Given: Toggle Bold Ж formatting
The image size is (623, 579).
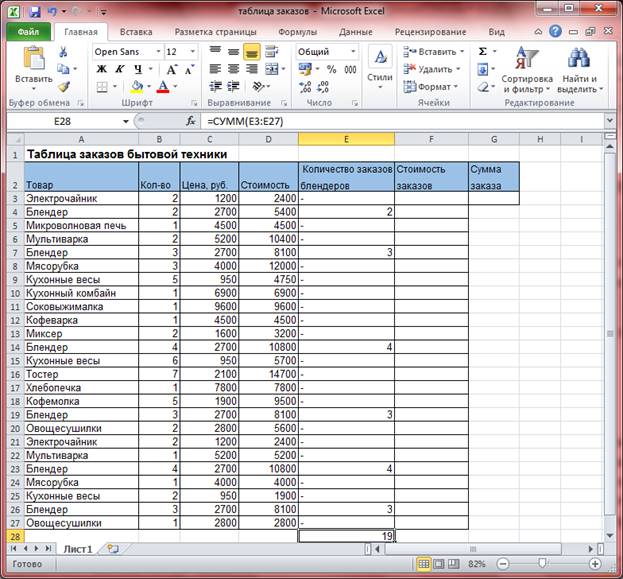Looking at the screenshot, I should [102, 69].
